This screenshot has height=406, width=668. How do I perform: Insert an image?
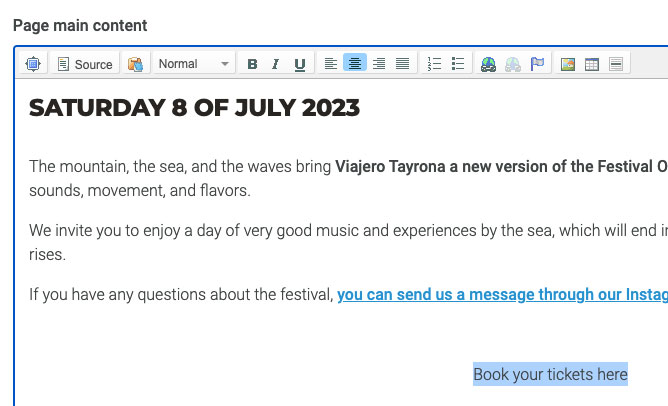point(568,64)
